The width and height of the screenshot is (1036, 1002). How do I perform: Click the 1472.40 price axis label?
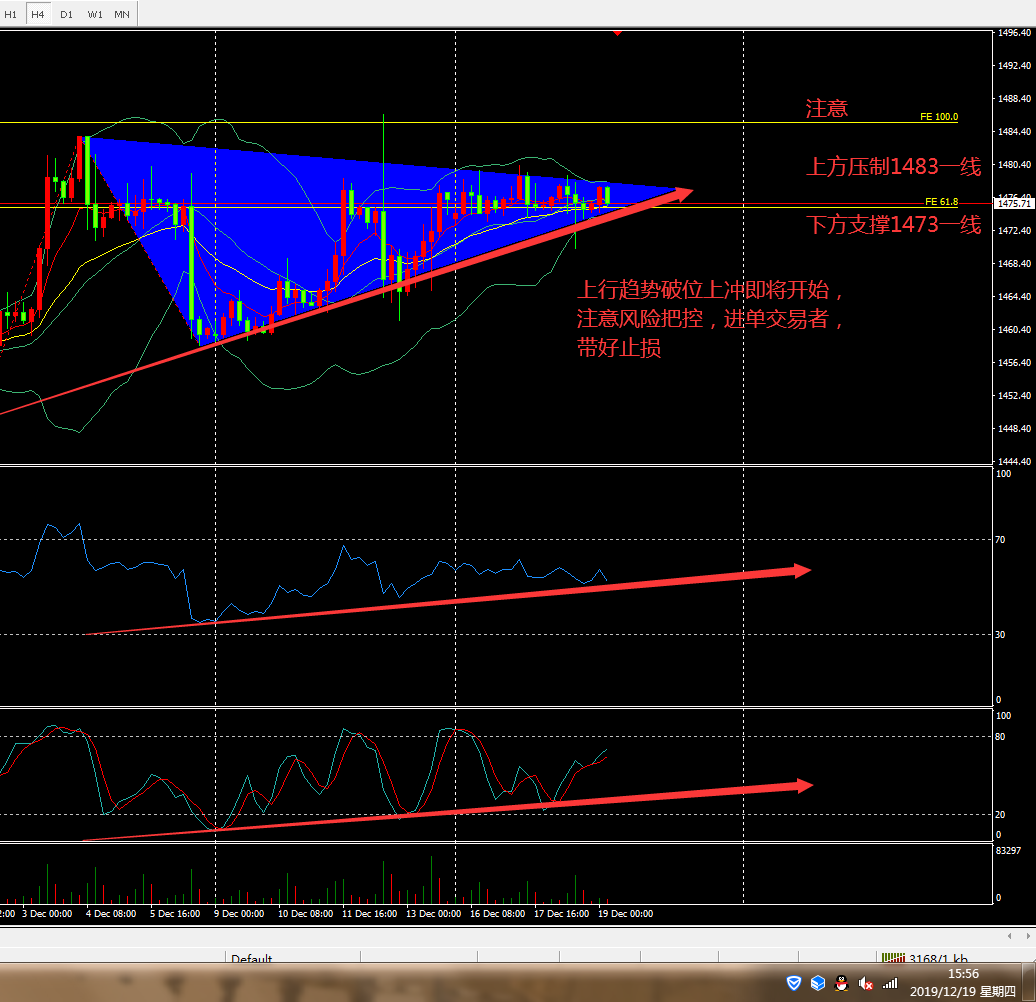click(x=1014, y=231)
